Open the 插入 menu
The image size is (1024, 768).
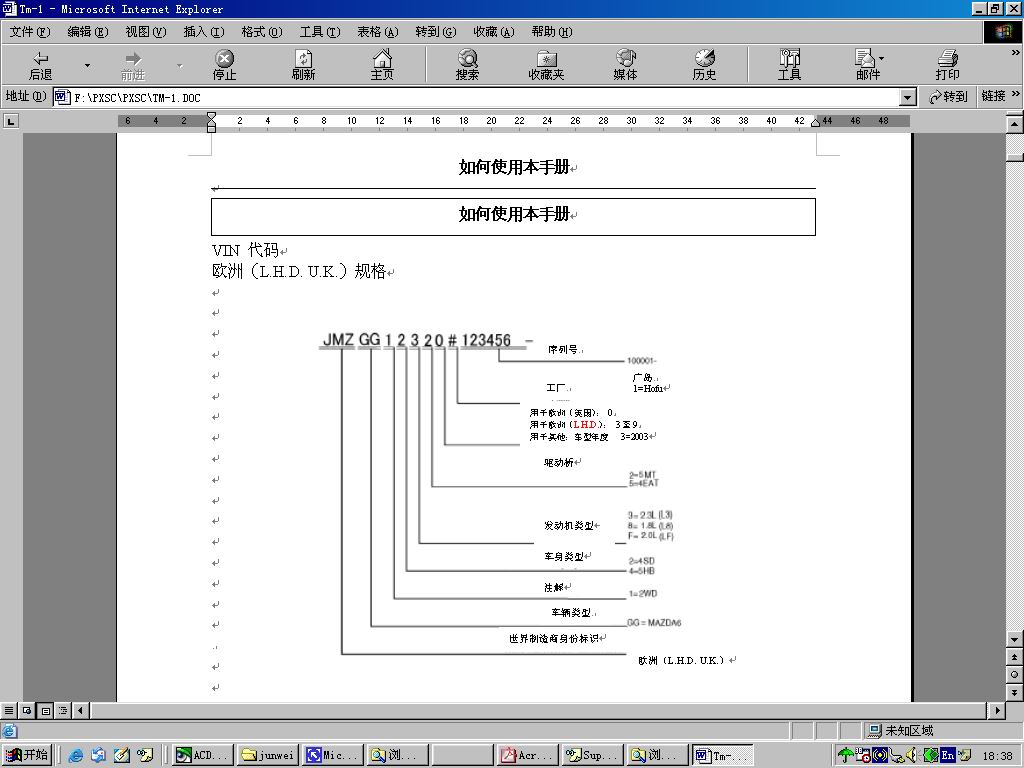pos(204,31)
